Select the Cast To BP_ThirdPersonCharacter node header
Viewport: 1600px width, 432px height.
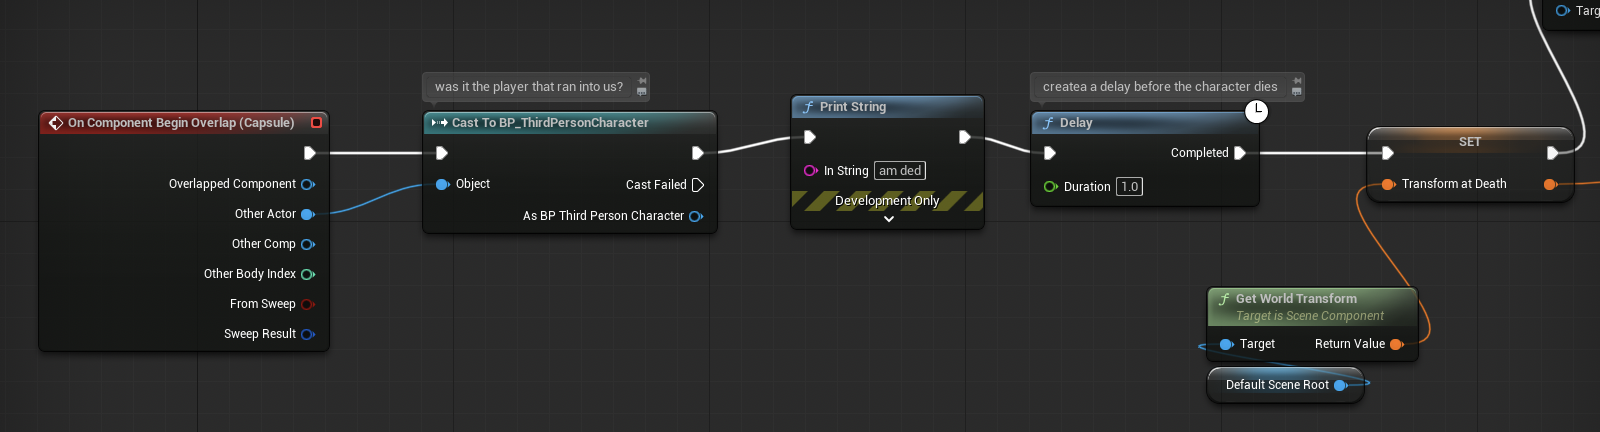pos(550,123)
